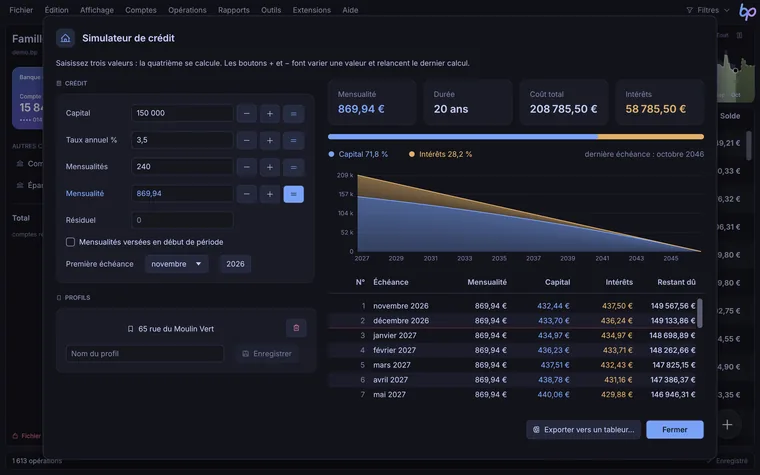Click the Capital input field
This screenshot has height=475, width=760.
[182, 113]
